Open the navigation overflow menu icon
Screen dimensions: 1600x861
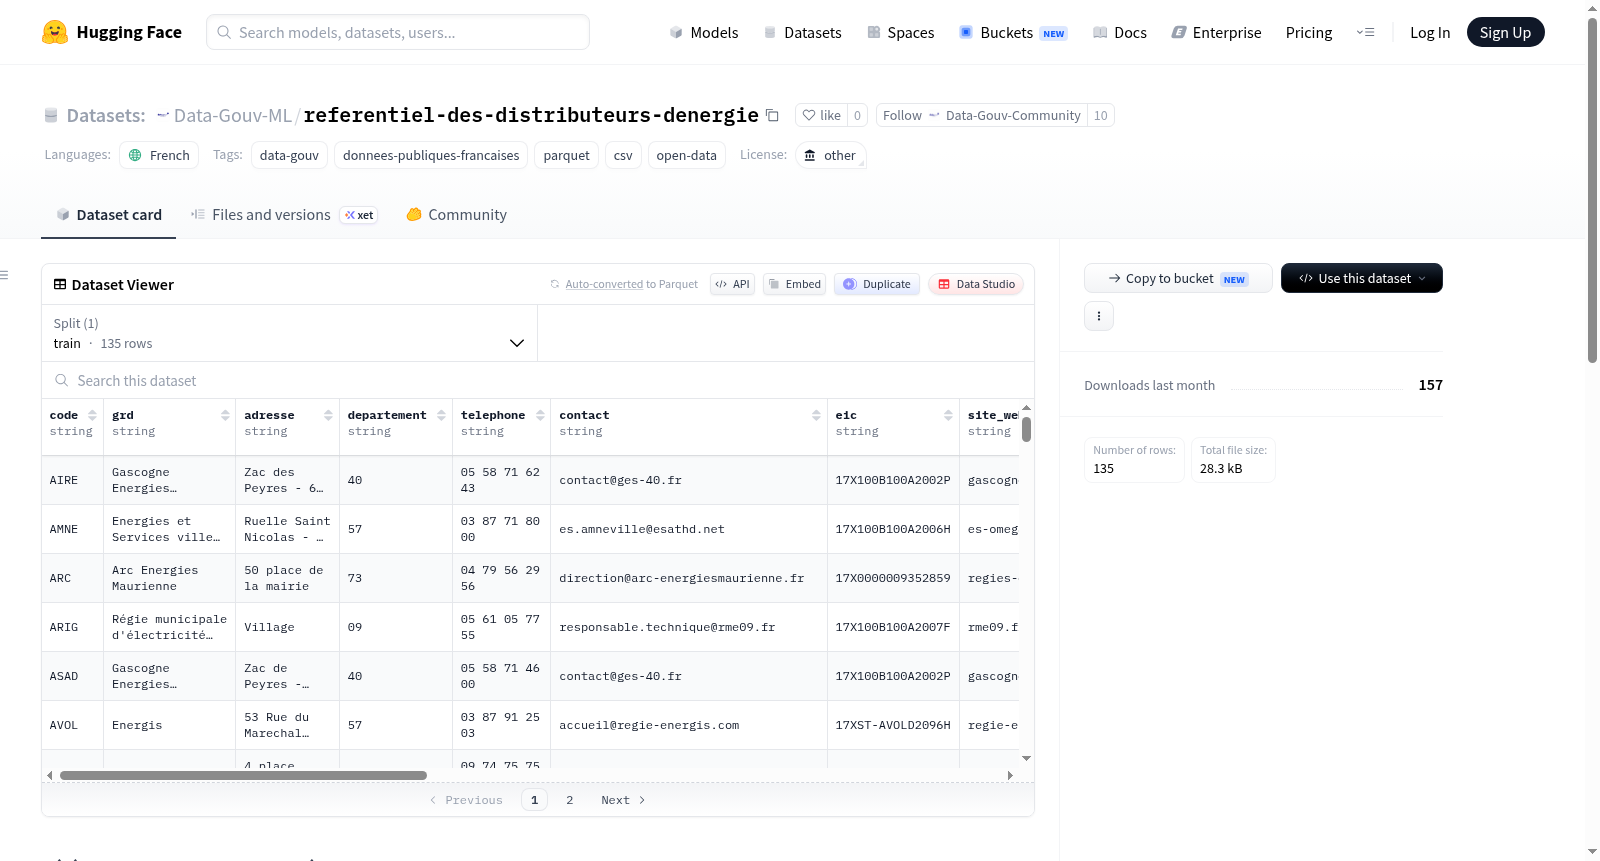tap(1365, 32)
